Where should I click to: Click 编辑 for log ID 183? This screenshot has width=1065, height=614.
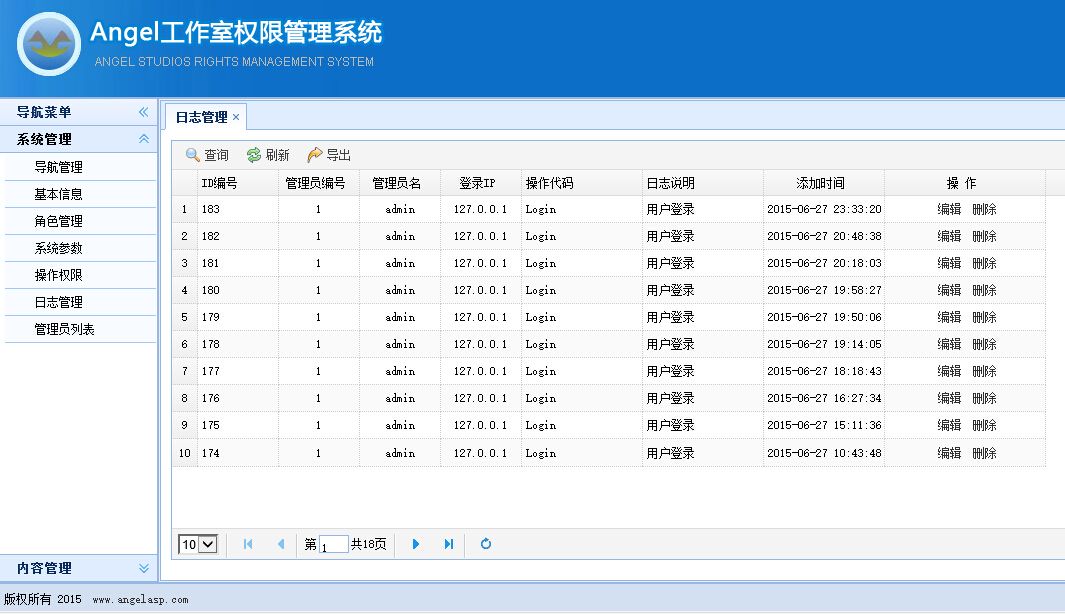(x=949, y=209)
